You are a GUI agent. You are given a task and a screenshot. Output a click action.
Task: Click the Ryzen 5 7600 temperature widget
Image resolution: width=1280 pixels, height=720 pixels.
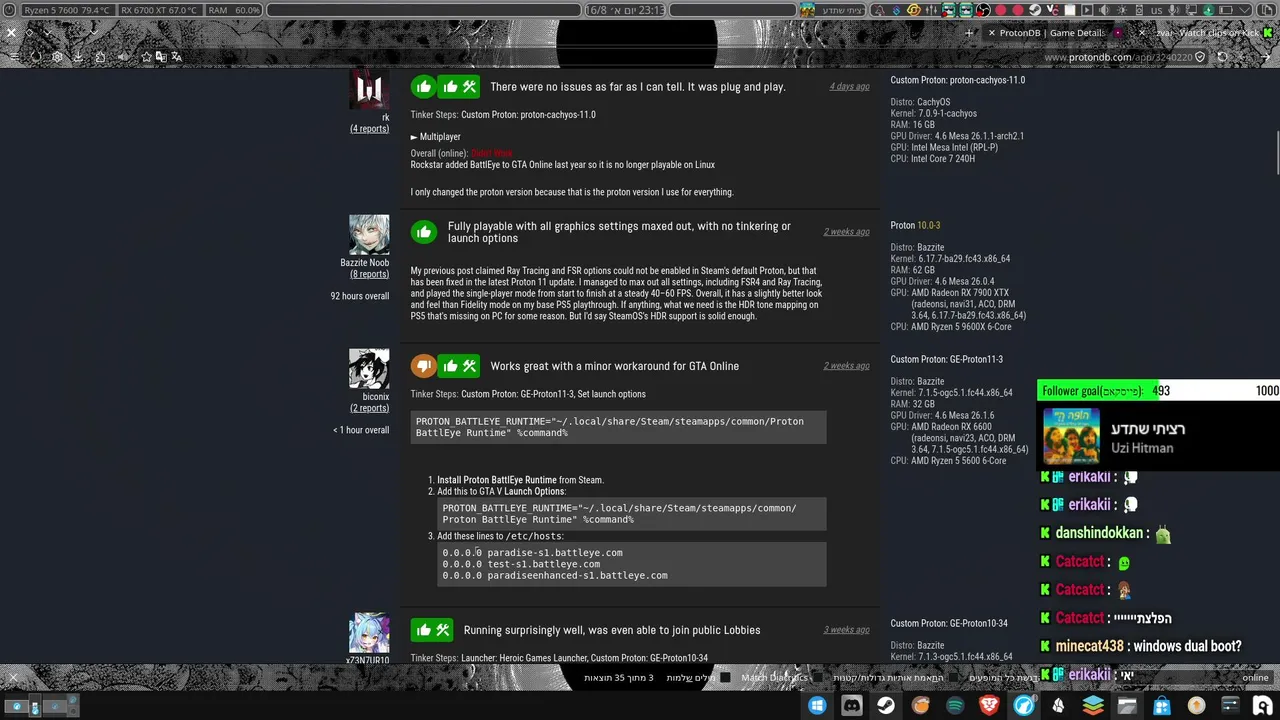(67, 10)
